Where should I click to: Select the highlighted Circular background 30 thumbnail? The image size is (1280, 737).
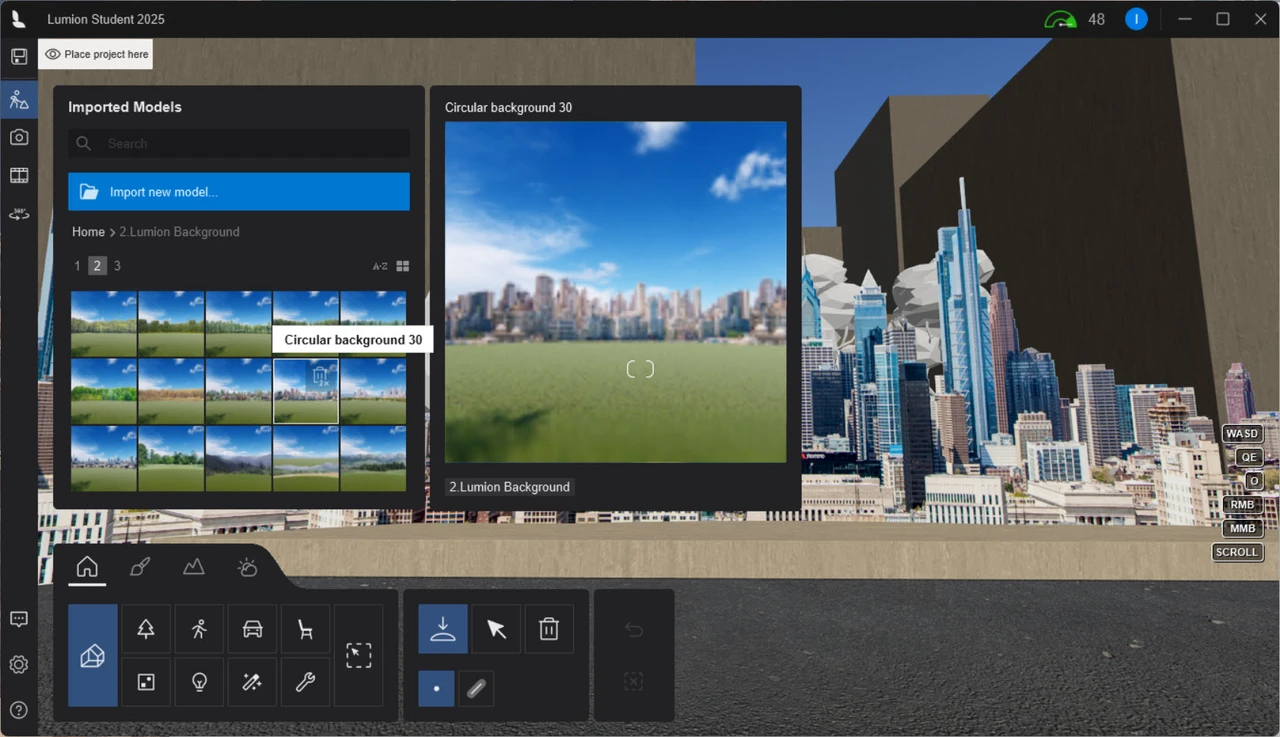(305, 391)
